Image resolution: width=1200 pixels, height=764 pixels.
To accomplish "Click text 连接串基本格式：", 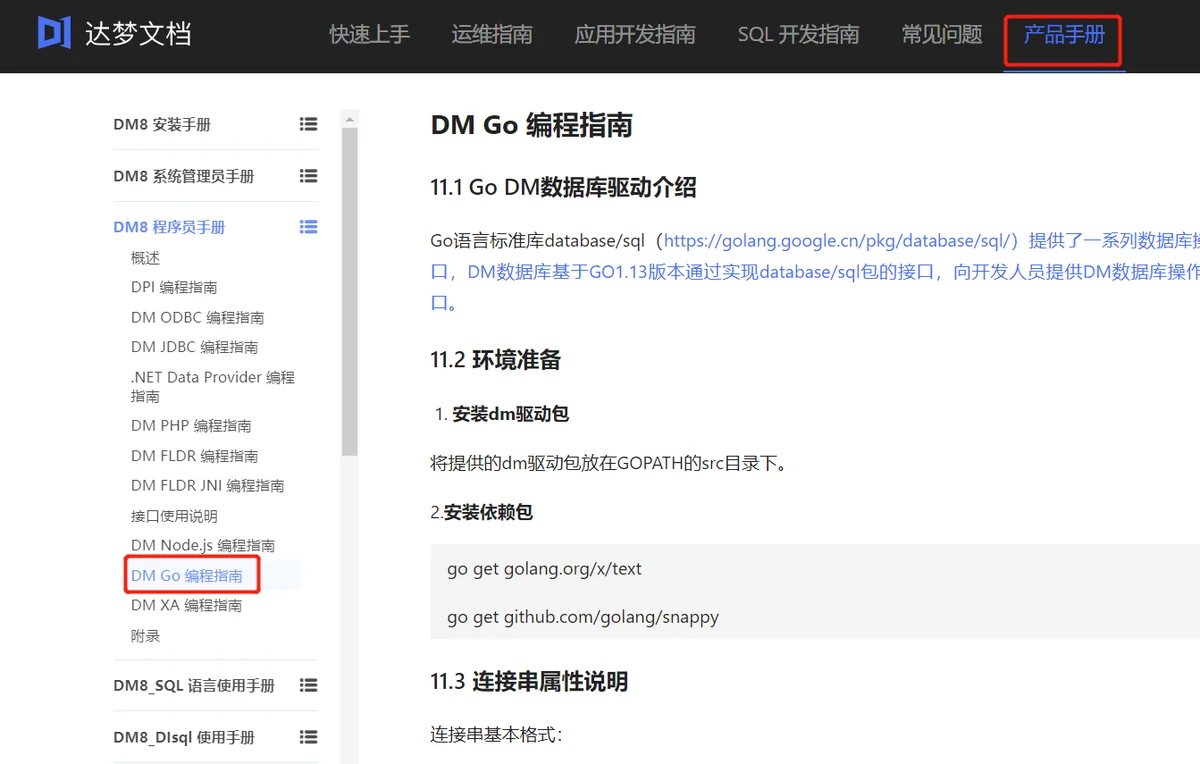I will tap(497, 735).
